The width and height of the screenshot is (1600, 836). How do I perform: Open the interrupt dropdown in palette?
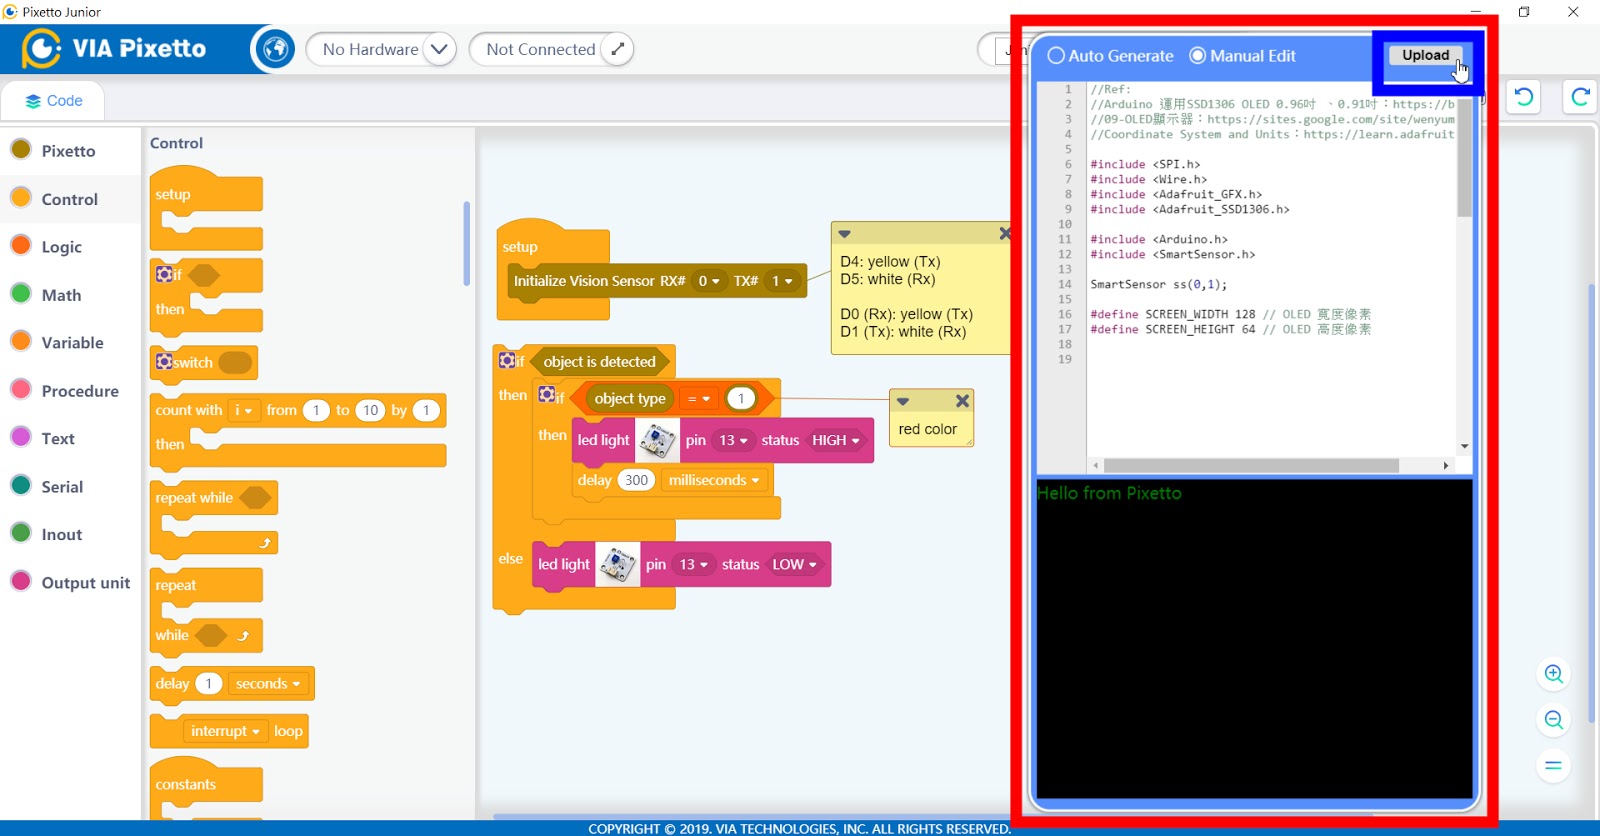point(225,732)
